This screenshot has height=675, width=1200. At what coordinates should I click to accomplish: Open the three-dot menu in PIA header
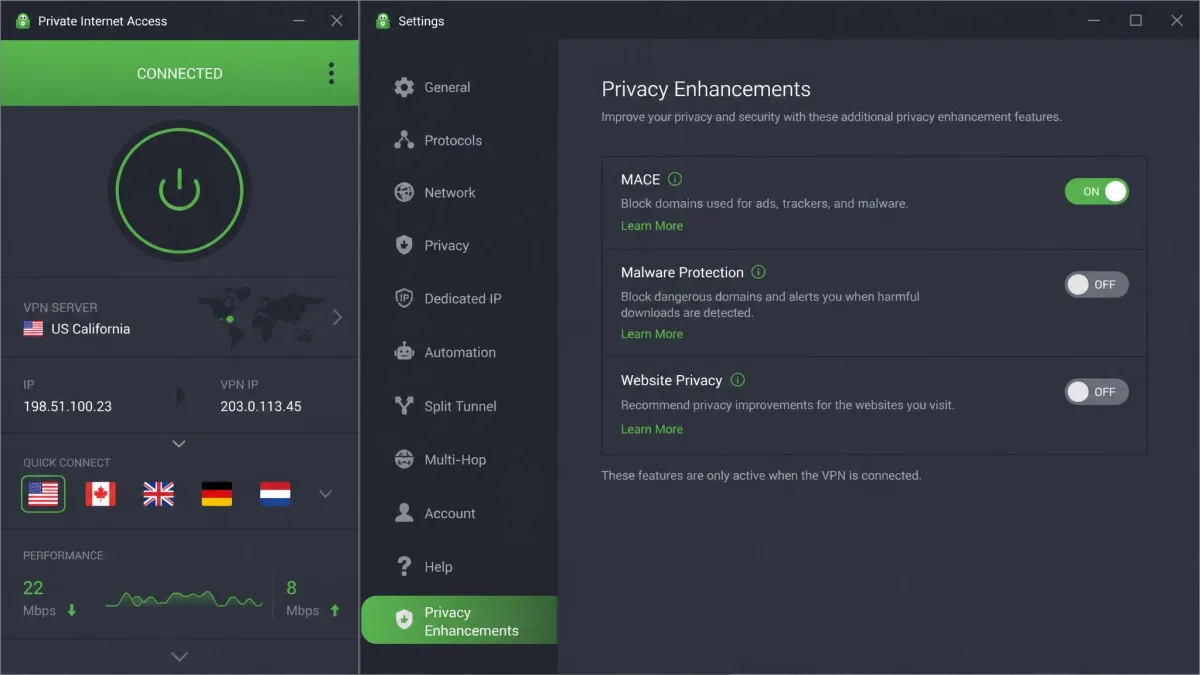331,73
